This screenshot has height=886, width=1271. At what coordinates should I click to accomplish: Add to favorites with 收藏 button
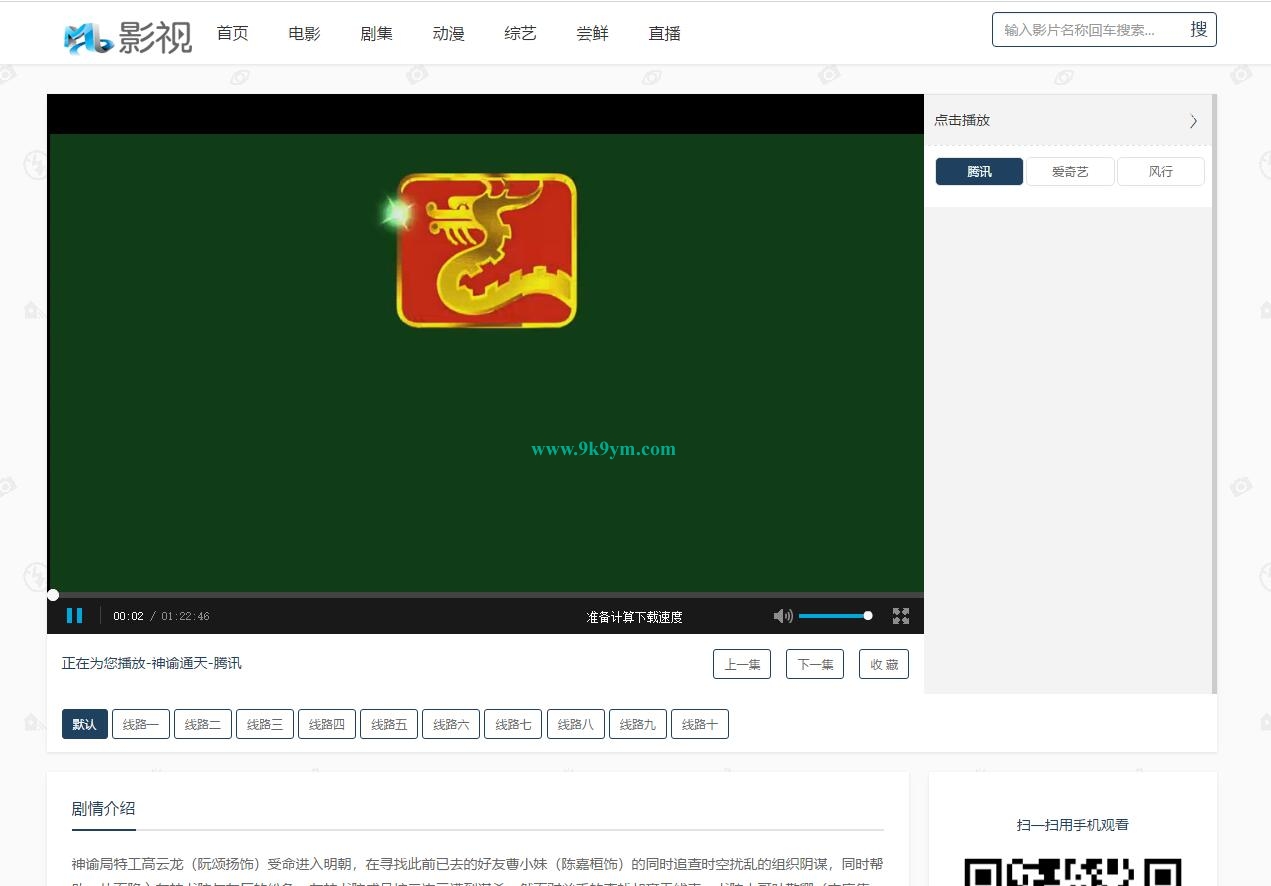tap(883, 664)
